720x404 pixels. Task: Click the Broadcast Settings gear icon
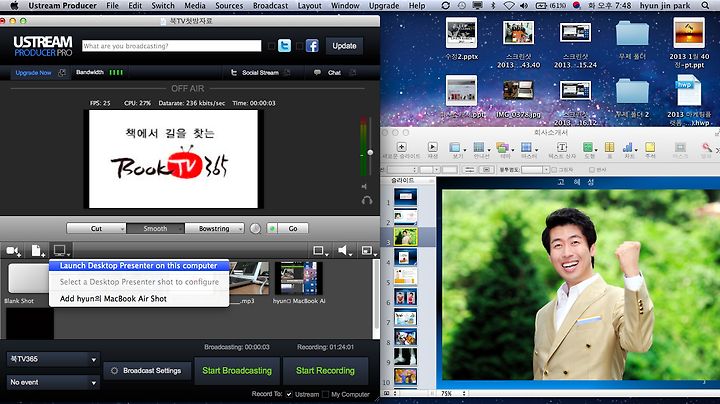(x=114, y=370)
